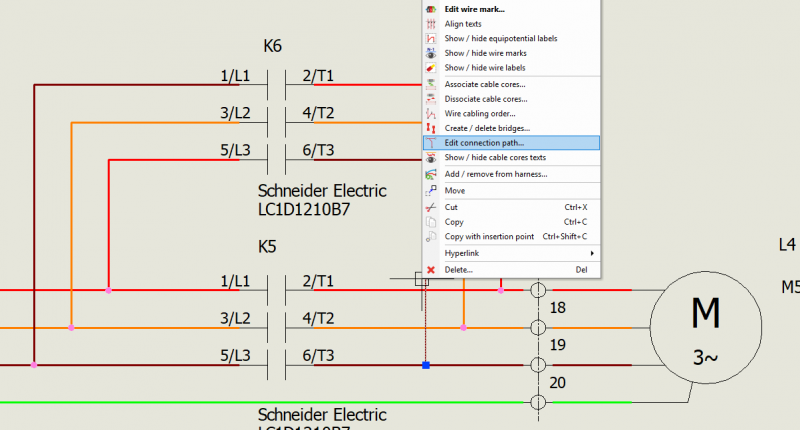This screenshot has height=430, width=800.
Task: Click the Add / remove from harness icon
Action: pyautogui.click(x=431, y=174)
